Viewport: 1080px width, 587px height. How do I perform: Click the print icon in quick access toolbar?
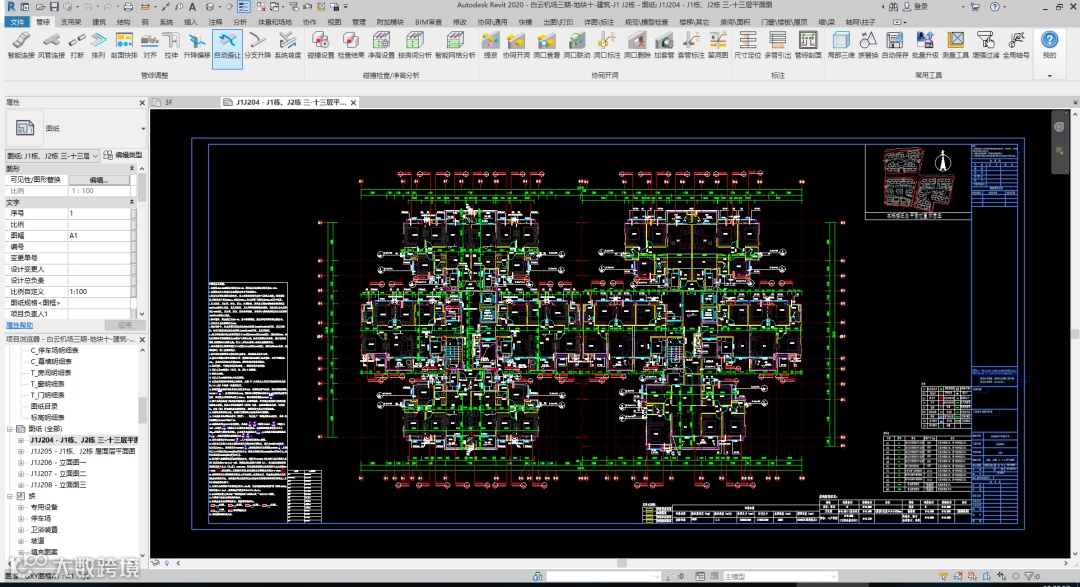tap(128, 7)
